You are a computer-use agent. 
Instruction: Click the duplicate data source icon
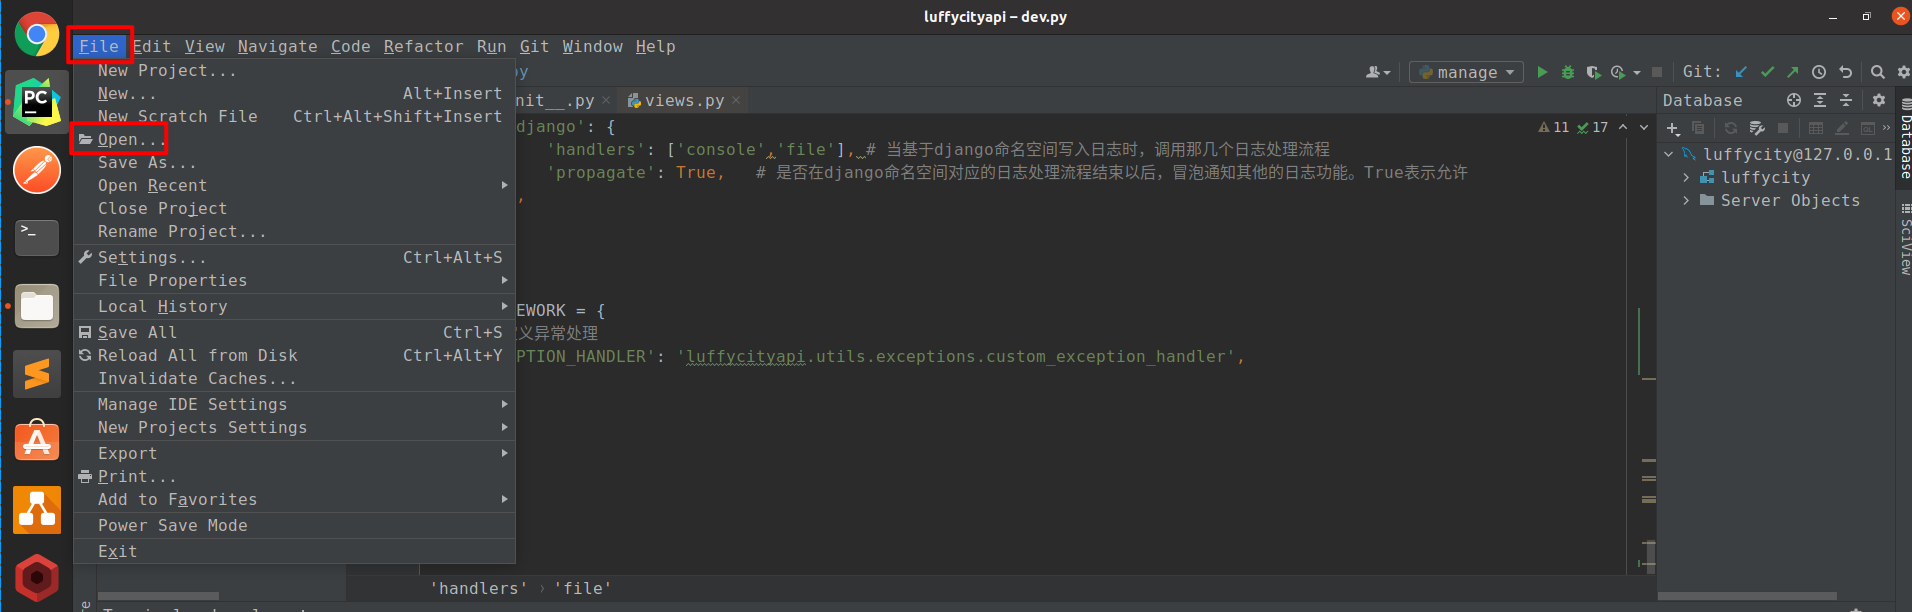tap(1698, 128)
